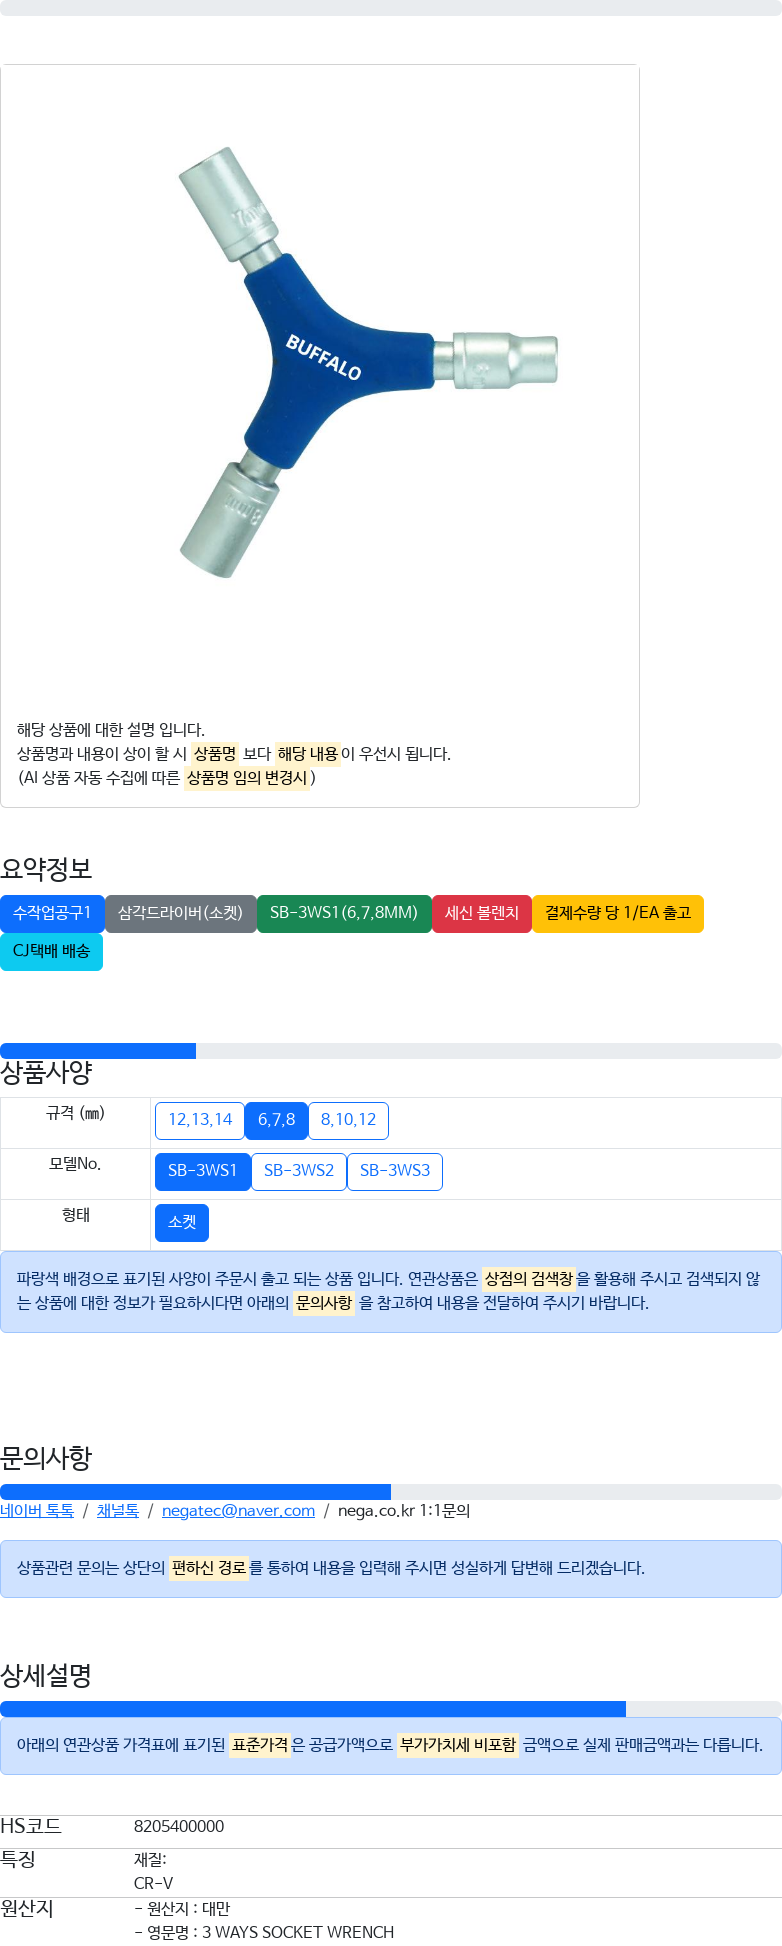Image resolution: width=782 pixels, height=1946 pixels.
Task: Click the 수작업공구1 category tag
Action: pyautogui.click(x=52, y=913)
